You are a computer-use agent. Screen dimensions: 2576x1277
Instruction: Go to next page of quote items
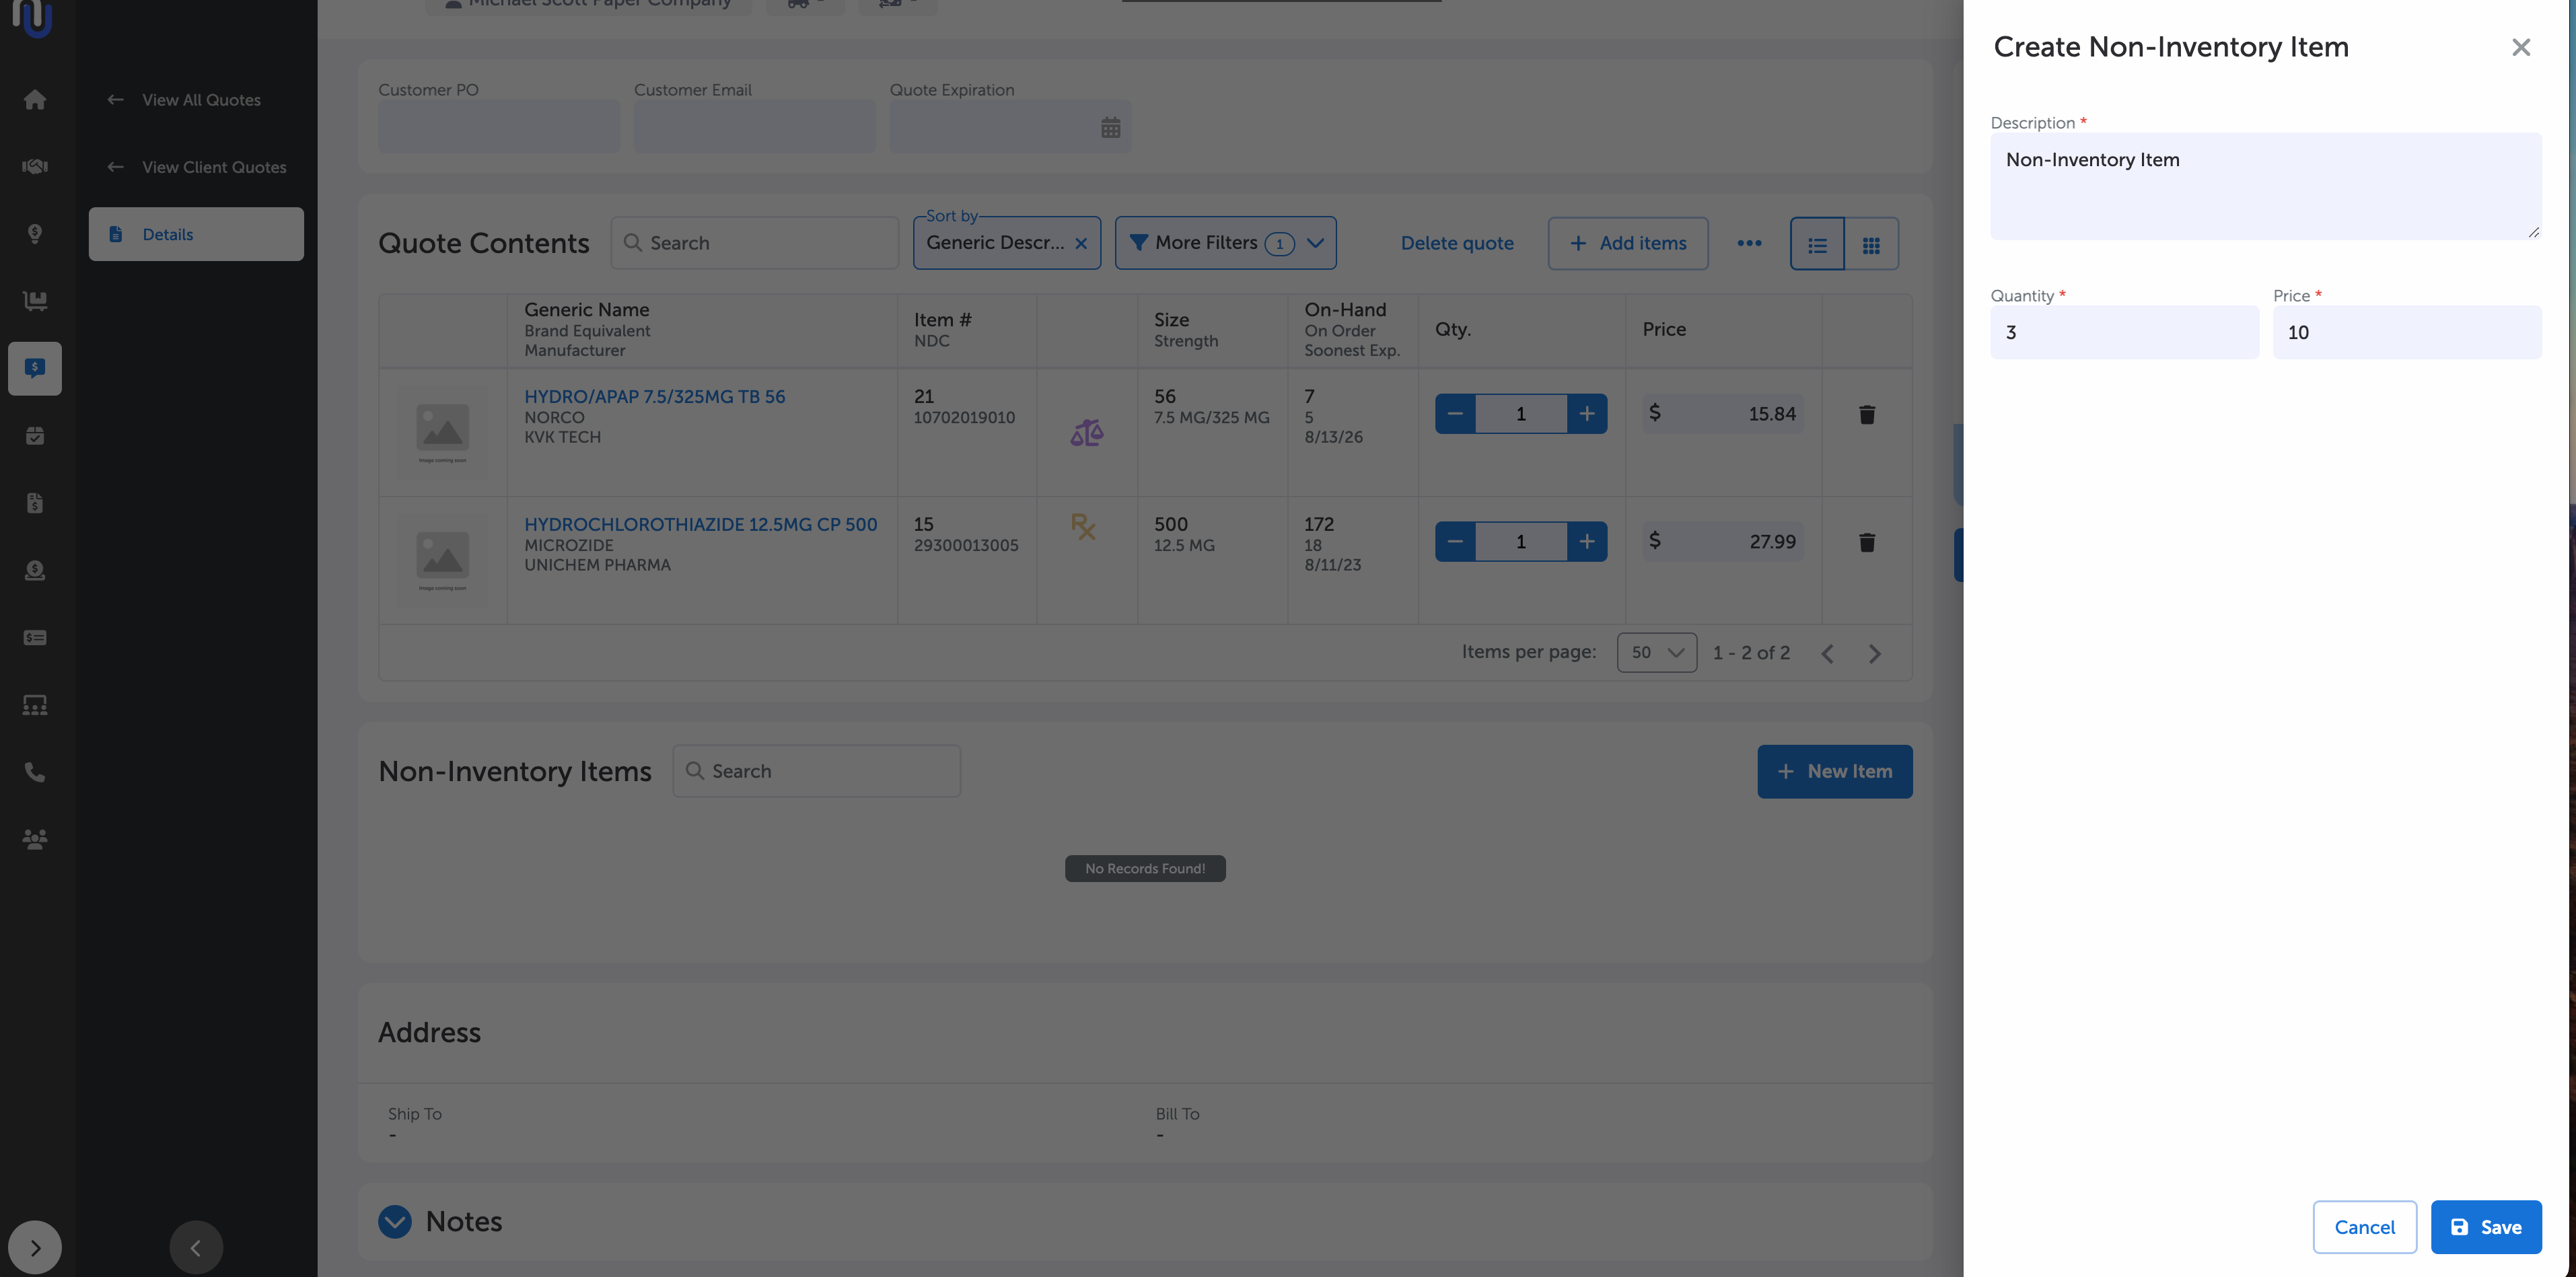1875,653
